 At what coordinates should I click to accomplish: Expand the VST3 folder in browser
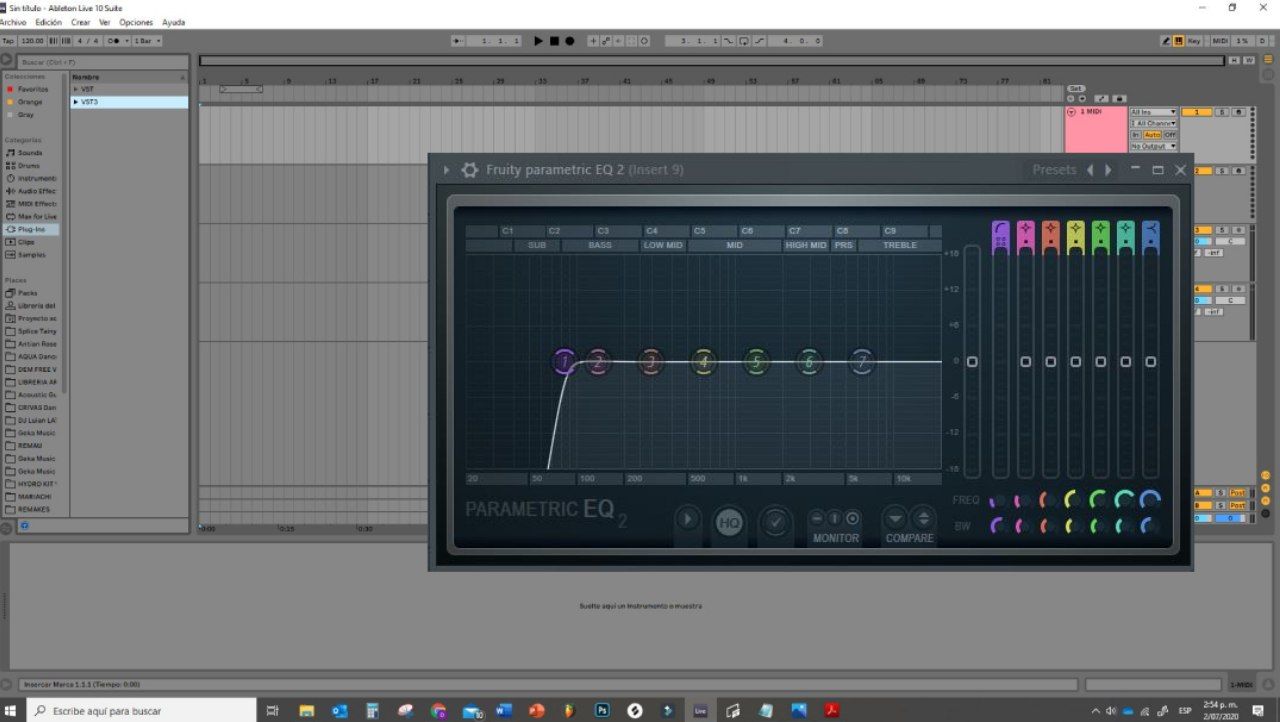click(76, 102)
